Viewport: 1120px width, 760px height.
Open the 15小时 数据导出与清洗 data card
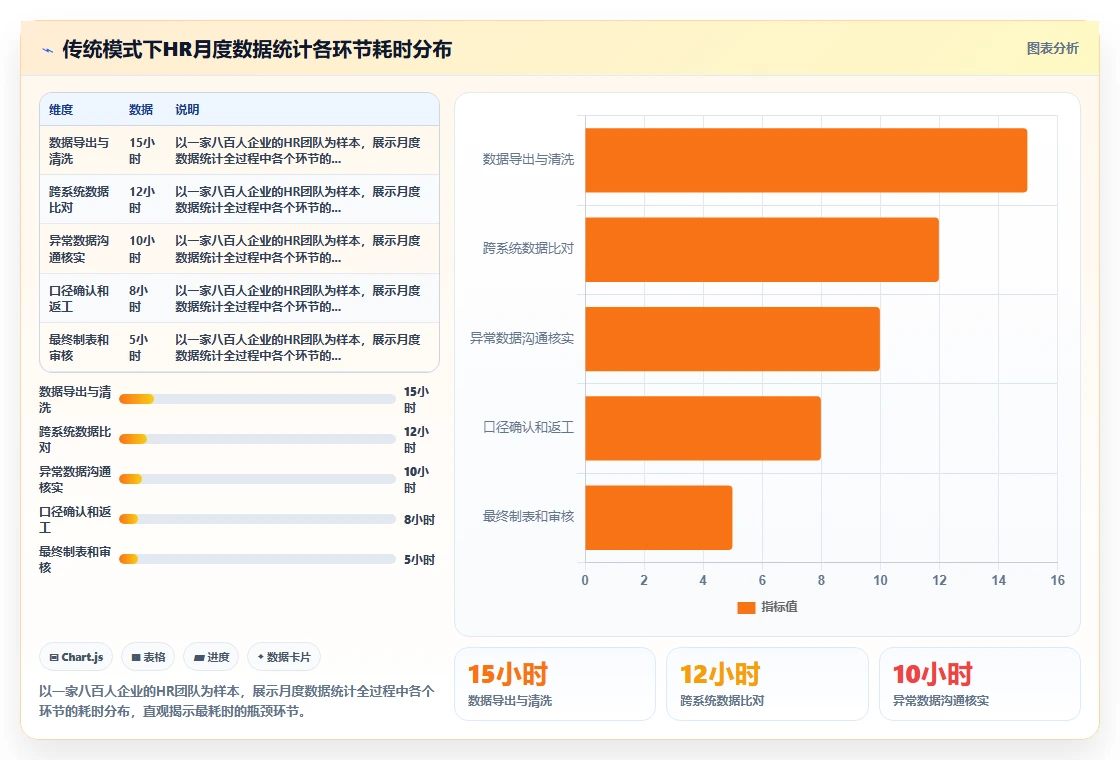[x=555, y=684]
